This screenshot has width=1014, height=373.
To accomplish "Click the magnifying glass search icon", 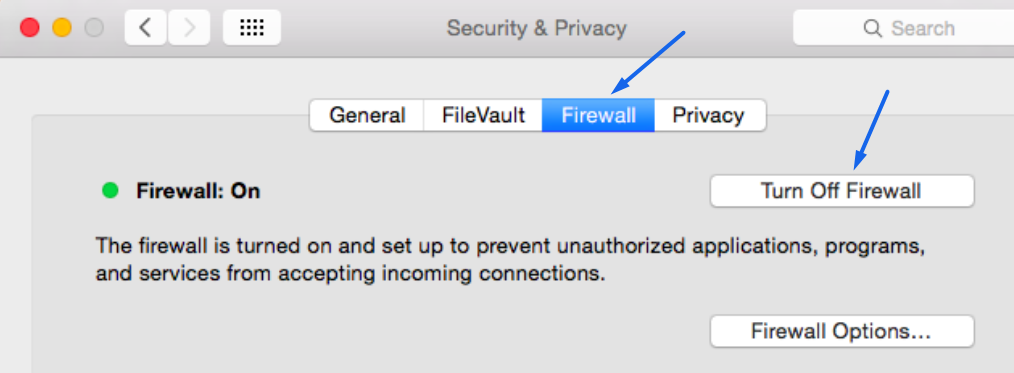I will point(872,28).
